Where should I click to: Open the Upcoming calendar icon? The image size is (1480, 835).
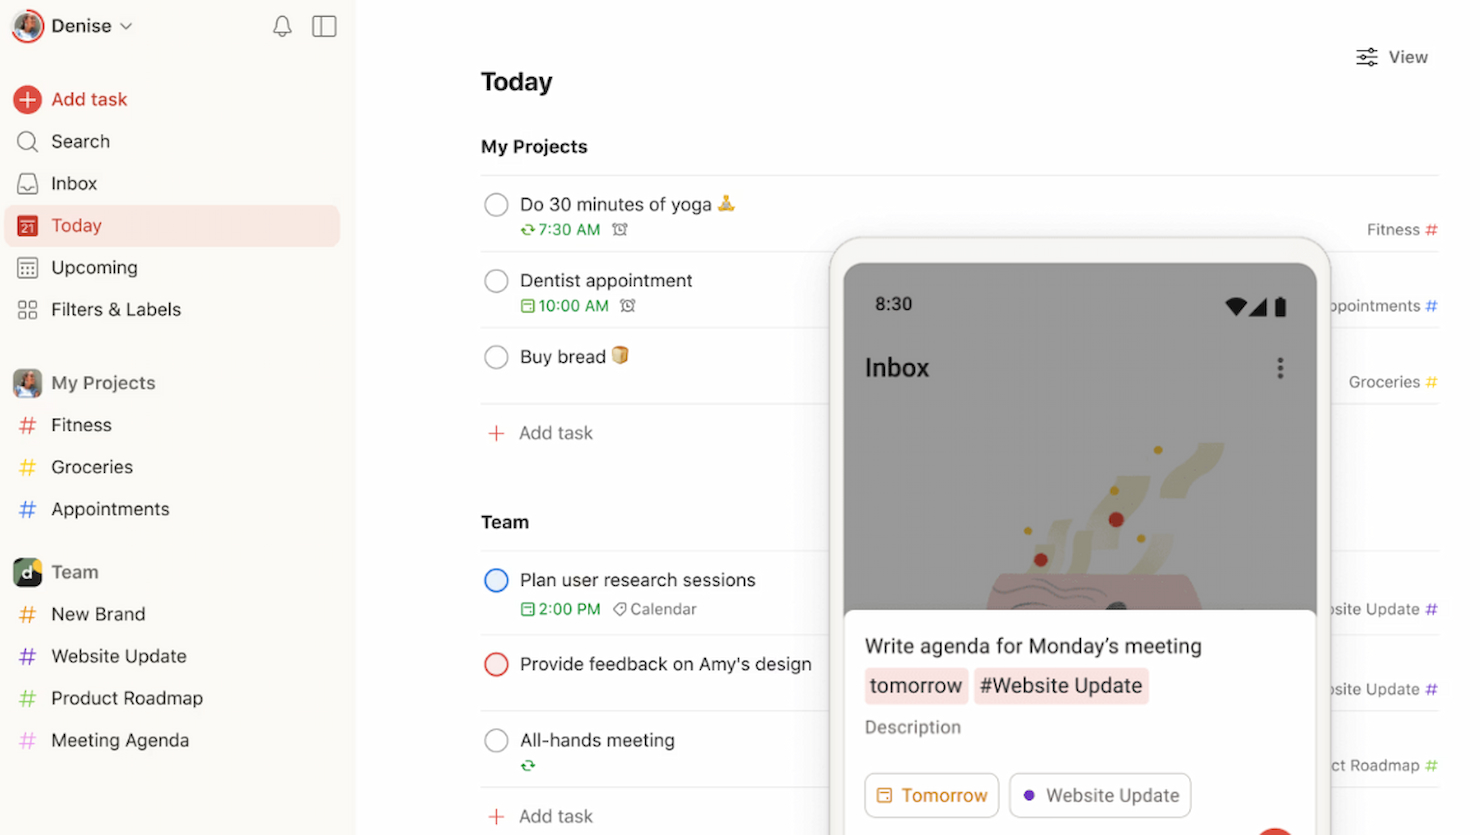pyautogui.click(x=27, y=267)
